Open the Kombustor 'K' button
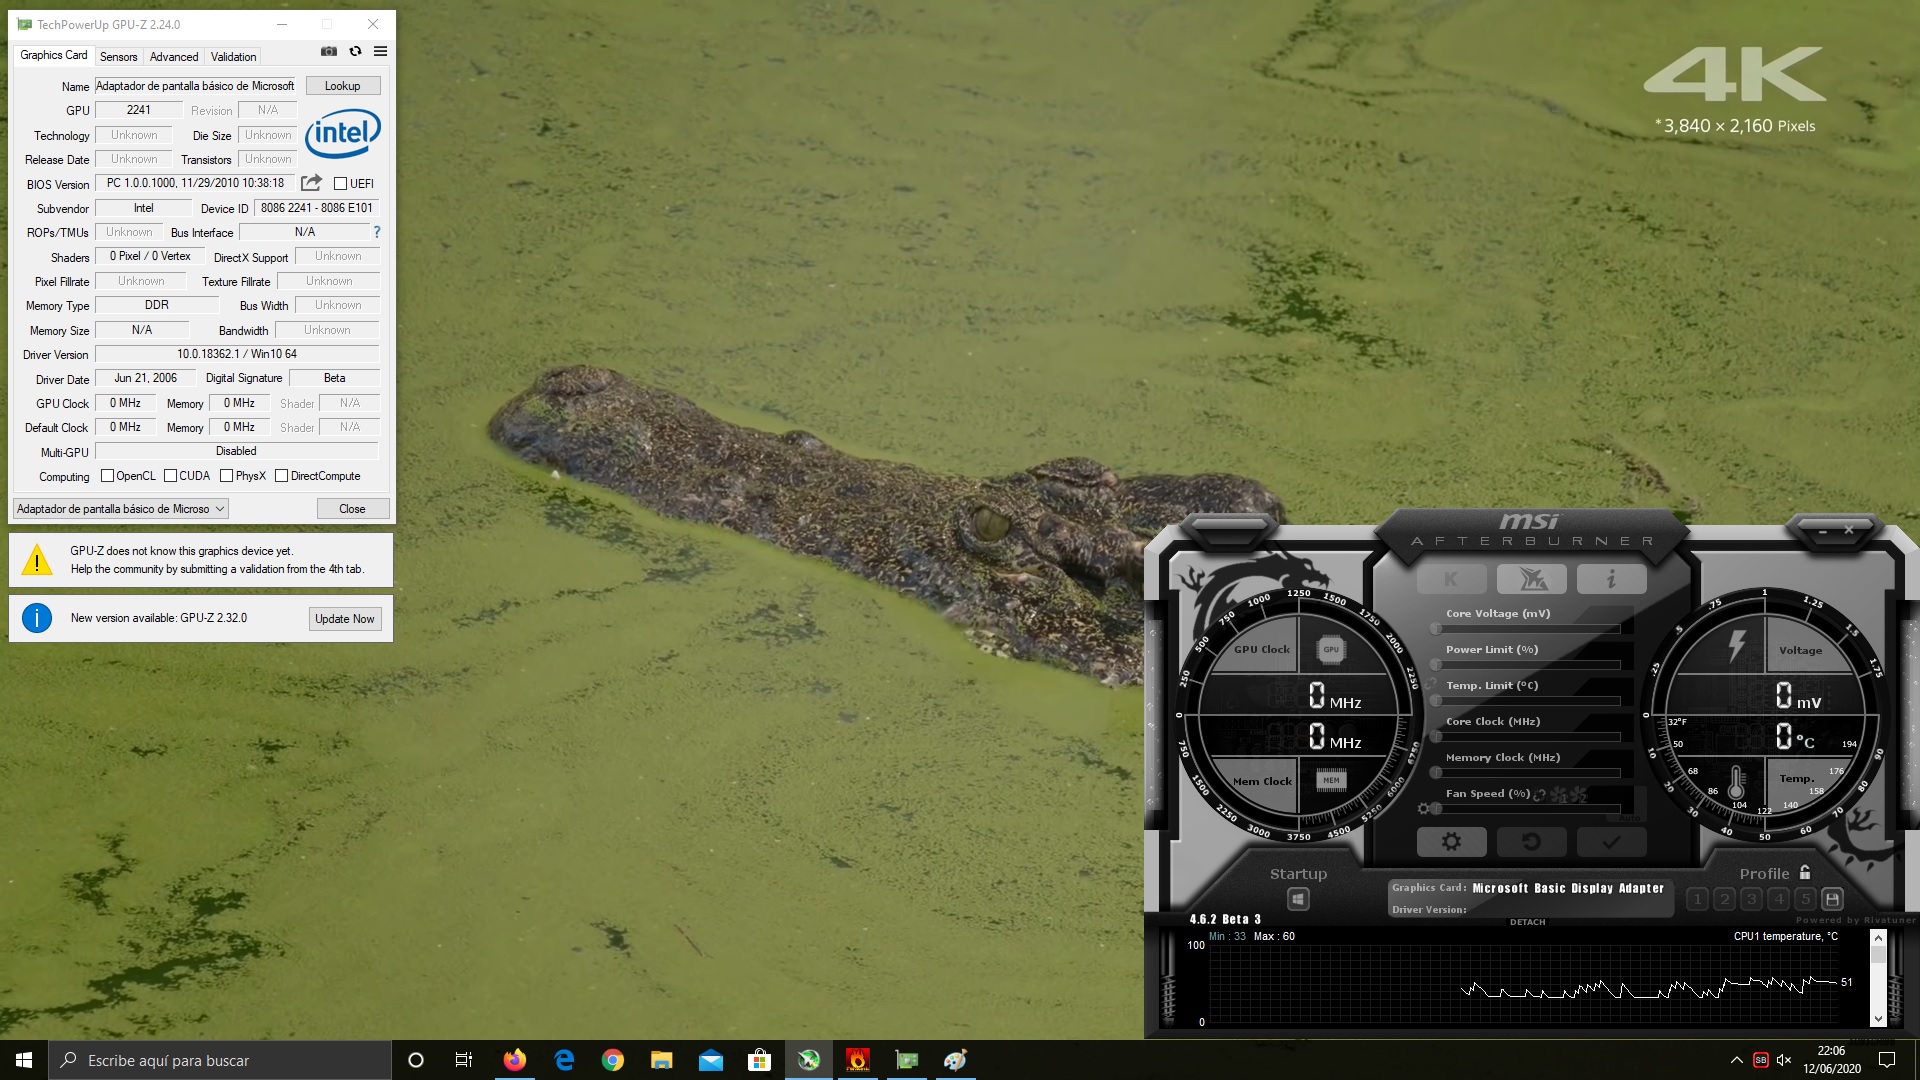Viewport: 1920px width, 1080px height. 1451,579
